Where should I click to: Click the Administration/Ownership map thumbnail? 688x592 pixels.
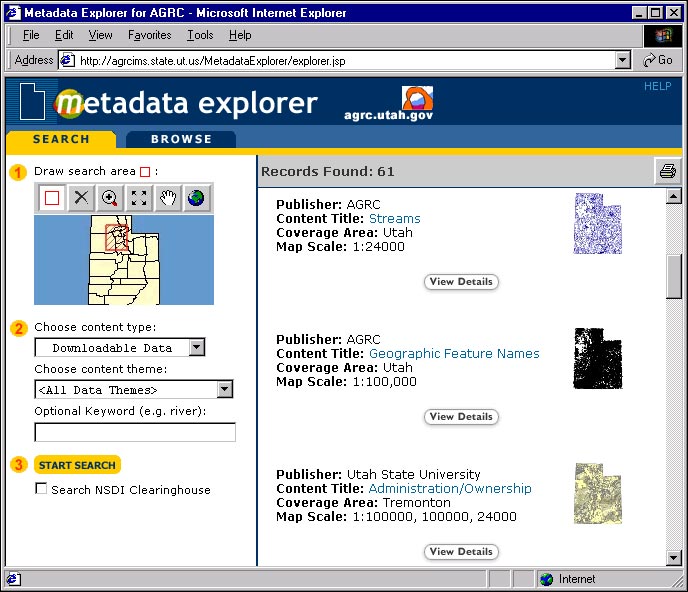tap(598, 494)
